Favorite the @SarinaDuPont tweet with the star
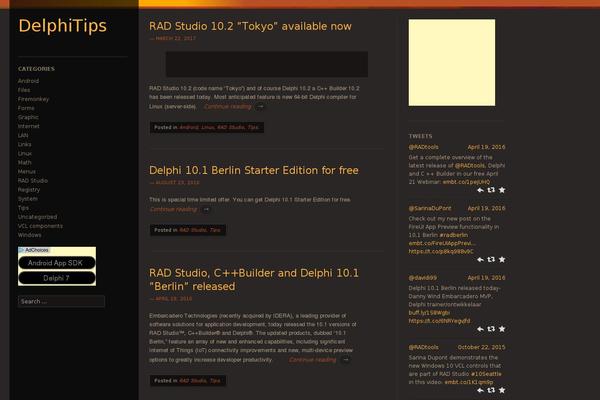Image resolution: width=600 pixels, height=400 pixels. (x=502, y=260)
